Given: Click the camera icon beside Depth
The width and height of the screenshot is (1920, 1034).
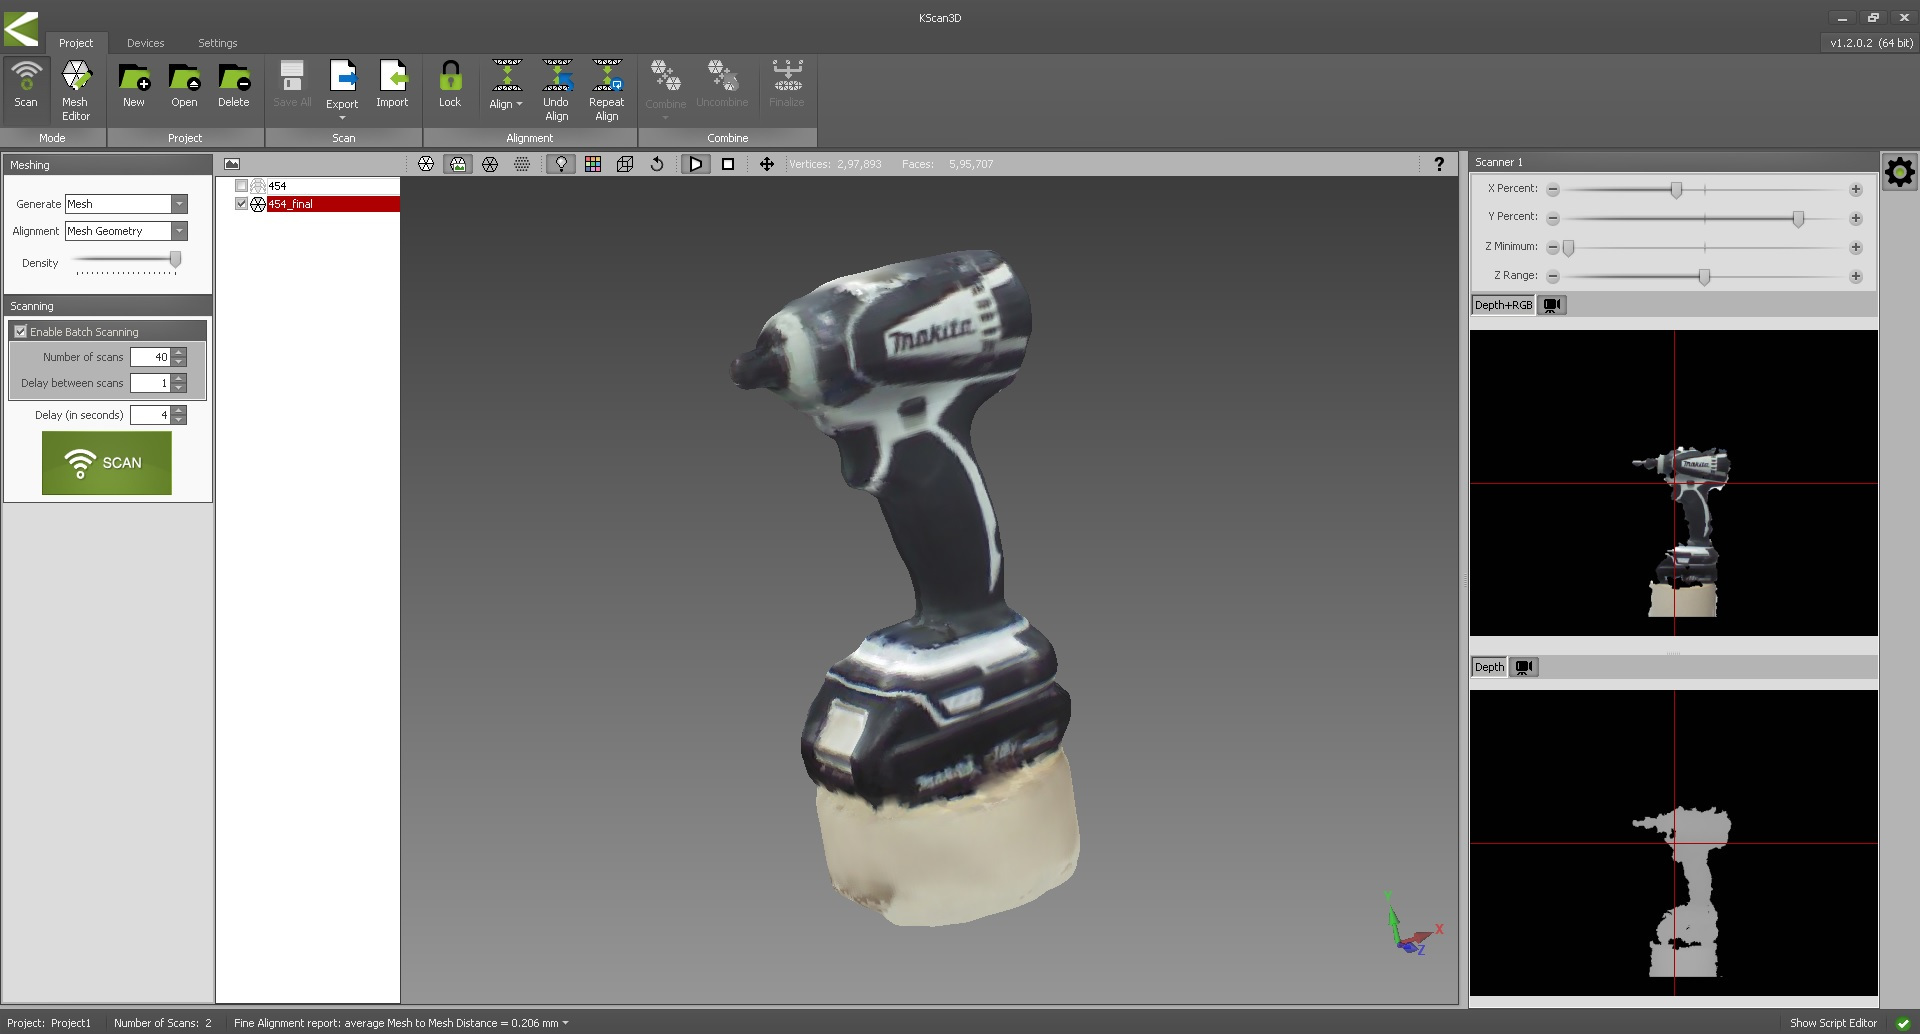Looking at the screenshot, I should pyautogui.click(x=1524, y=667).
